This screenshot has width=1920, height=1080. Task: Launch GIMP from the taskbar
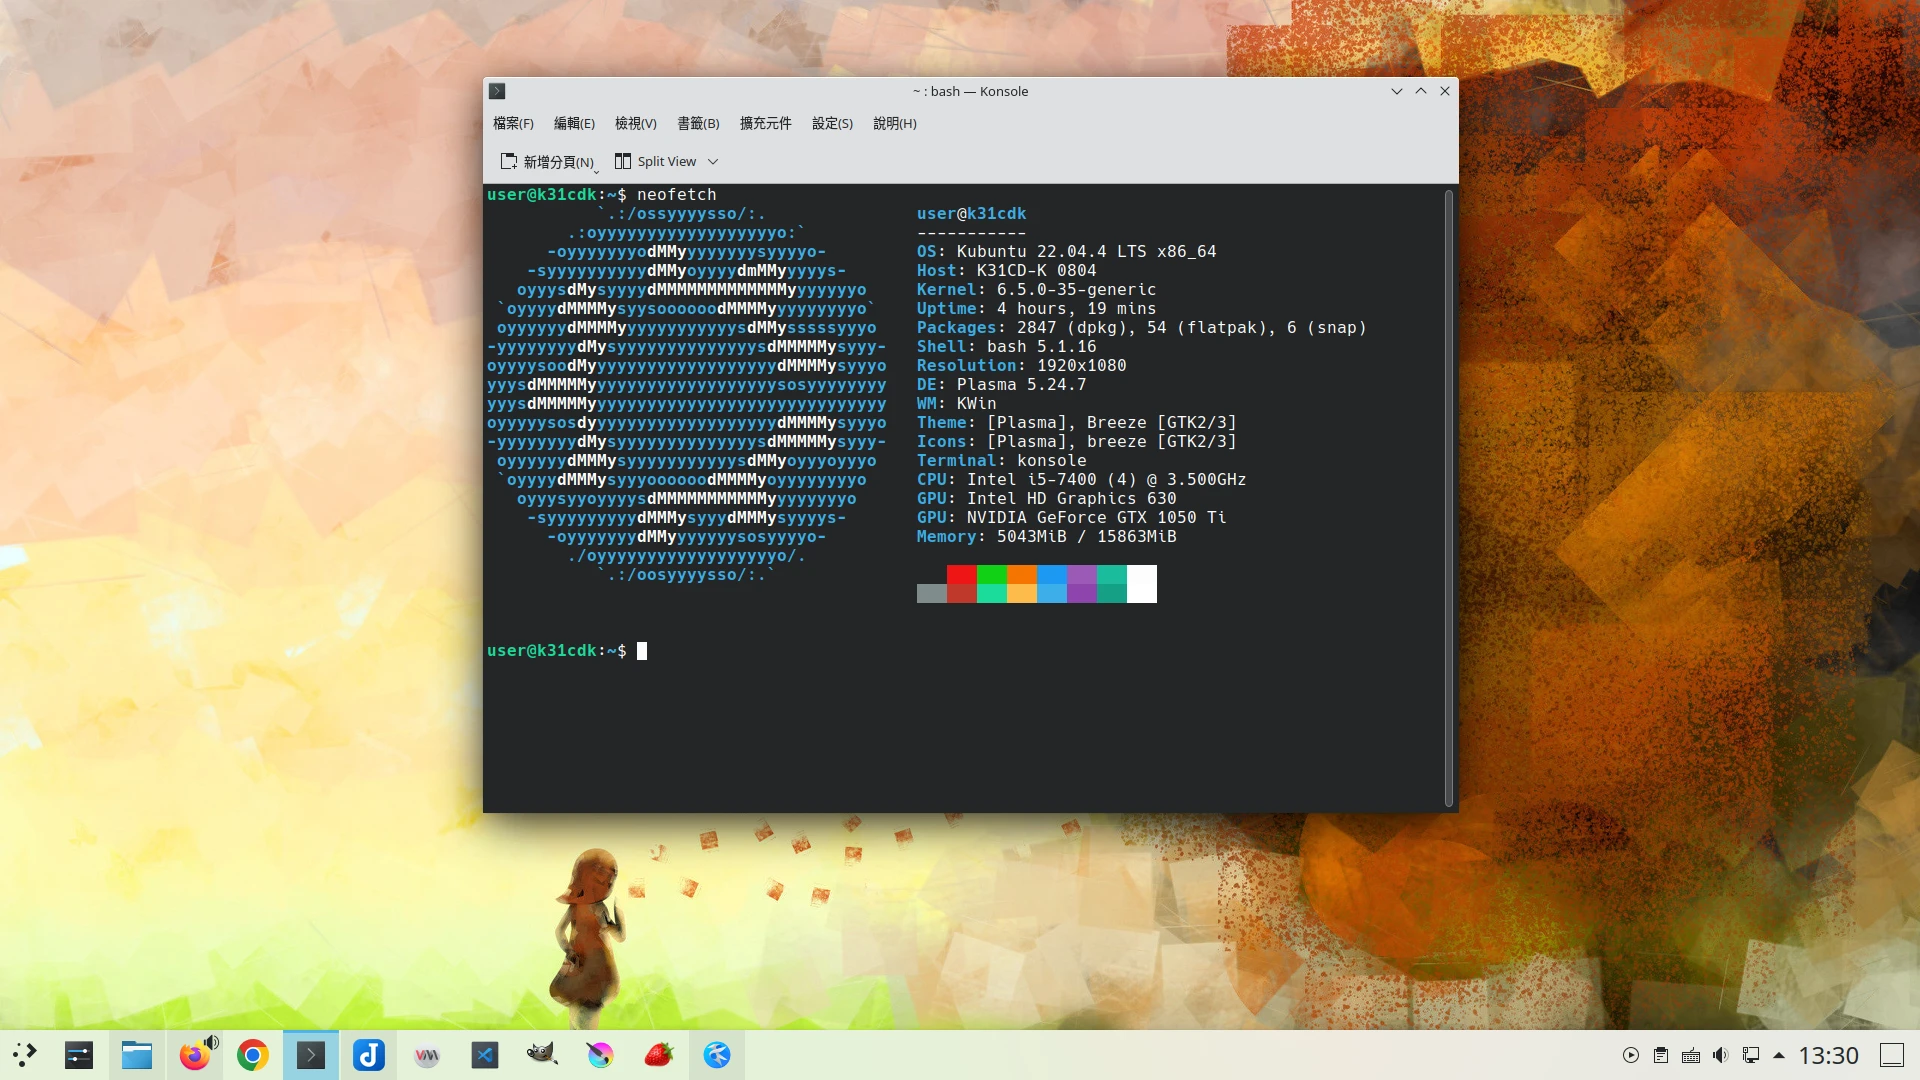click(542, 1055)
